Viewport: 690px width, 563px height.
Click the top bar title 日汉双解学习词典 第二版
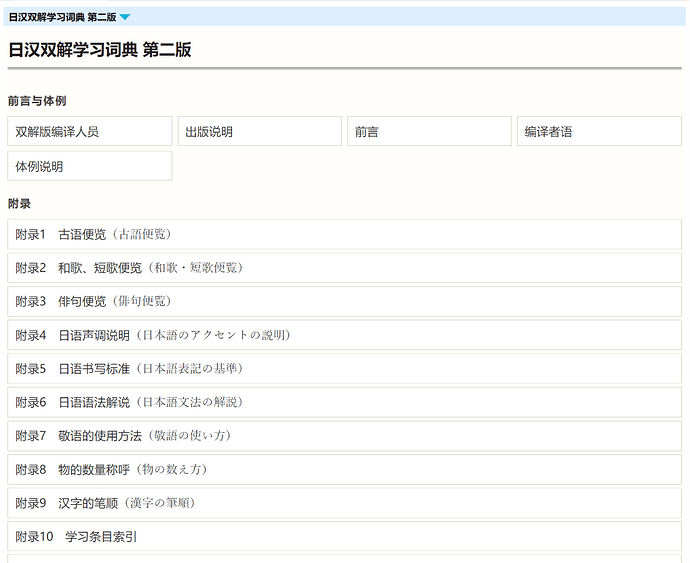pyautogui.click(x=62, y=17)
